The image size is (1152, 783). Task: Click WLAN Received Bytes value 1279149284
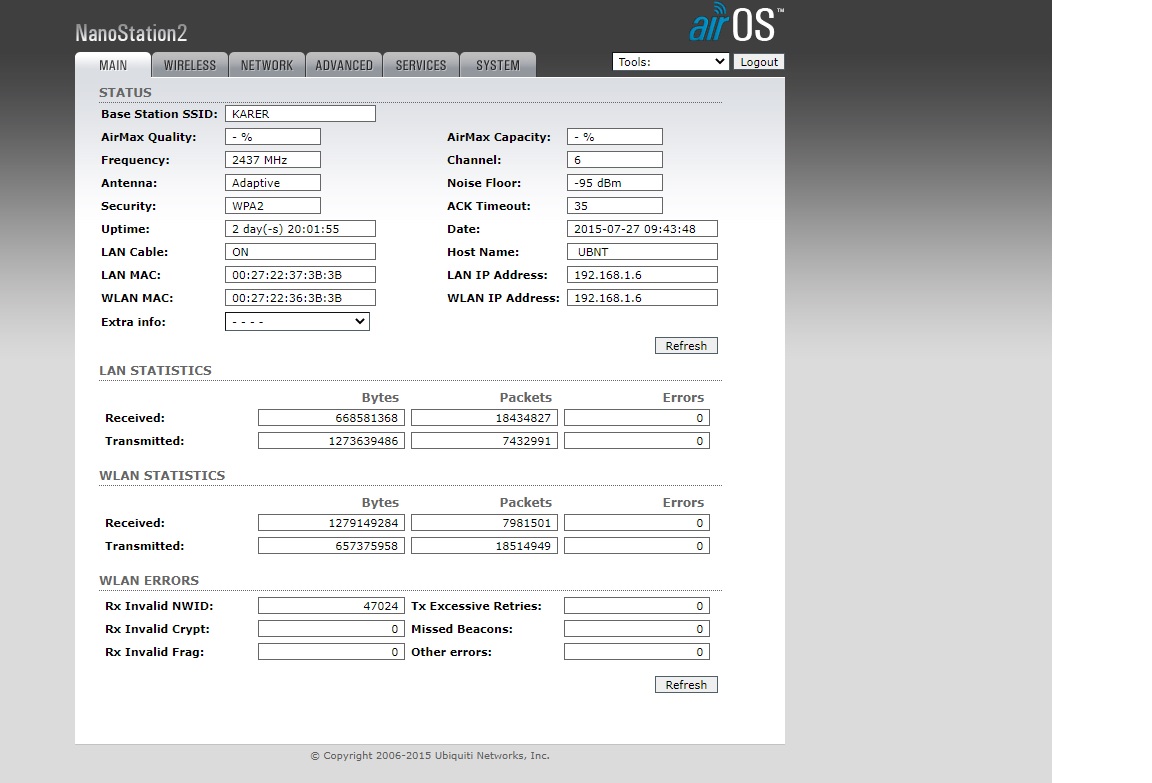(331, 523)
